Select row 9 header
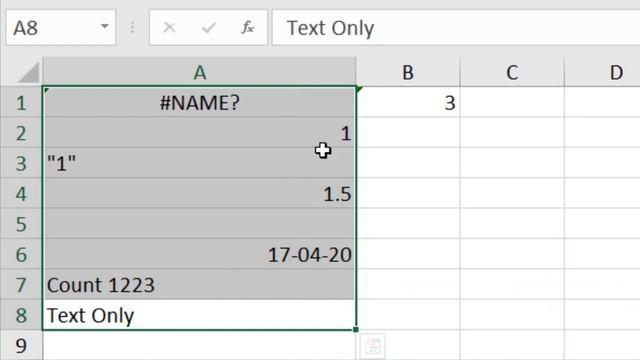Image resolution: width=640 pixels, height=360 pixels. click(22, 345)
